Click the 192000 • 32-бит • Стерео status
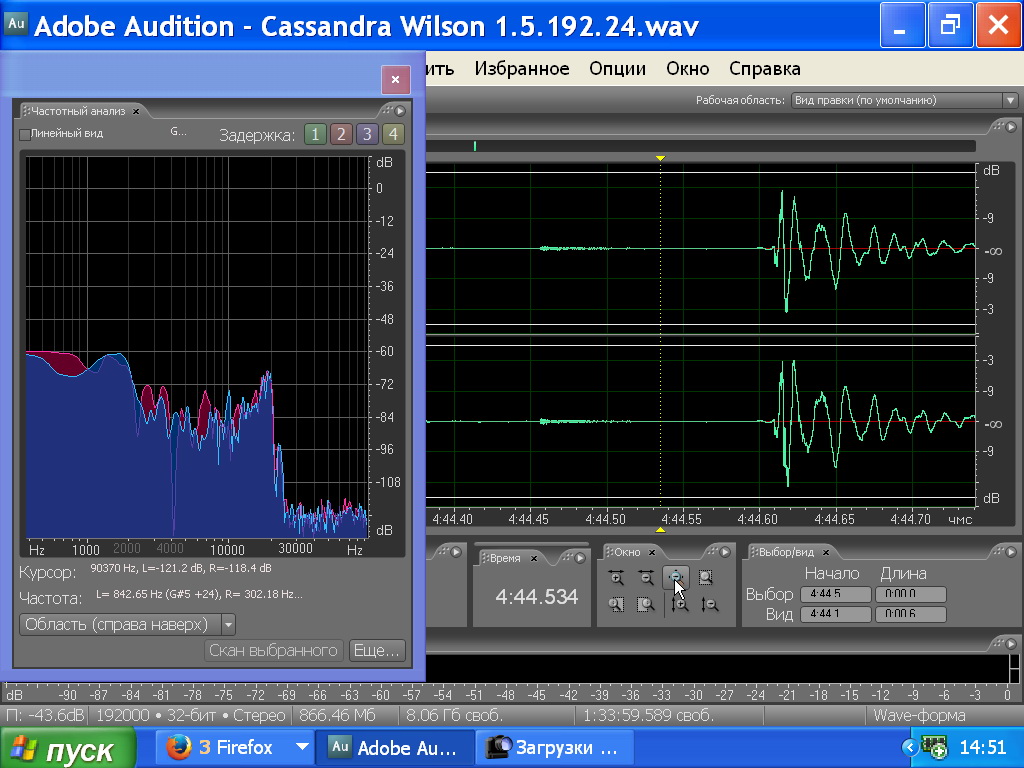The image size is (1024, 768). [x=191, y=716]
